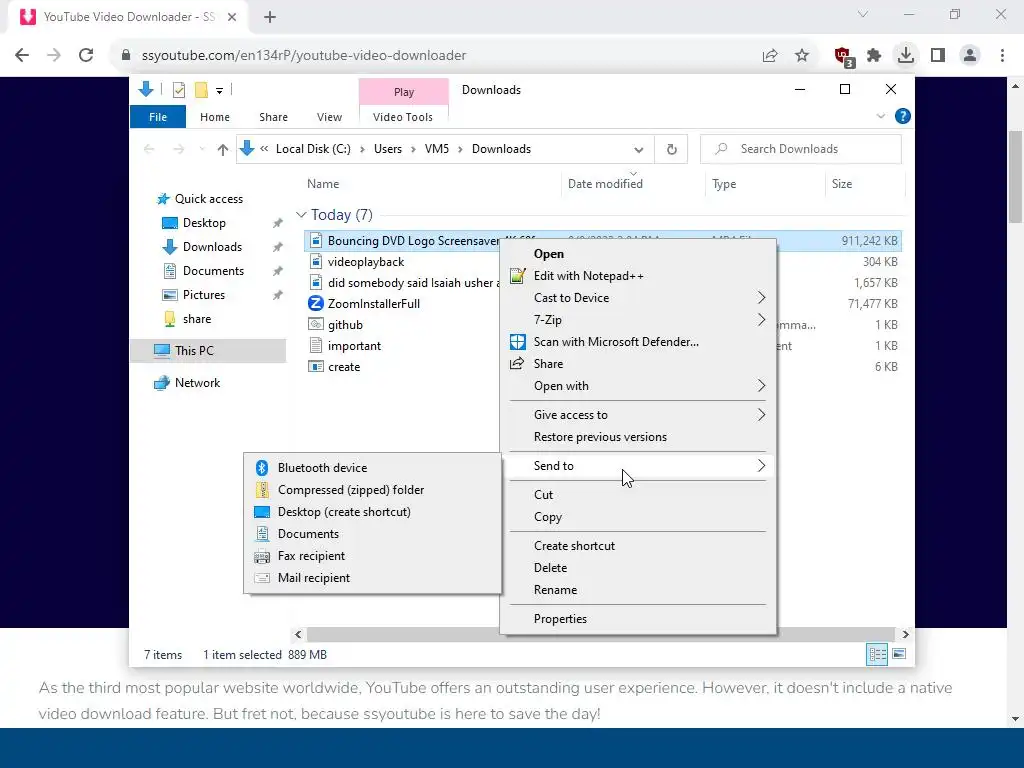The image size is (1024, 768).
Task: Click the Properties quick access toolbar icon
Action: click(178, 90)
